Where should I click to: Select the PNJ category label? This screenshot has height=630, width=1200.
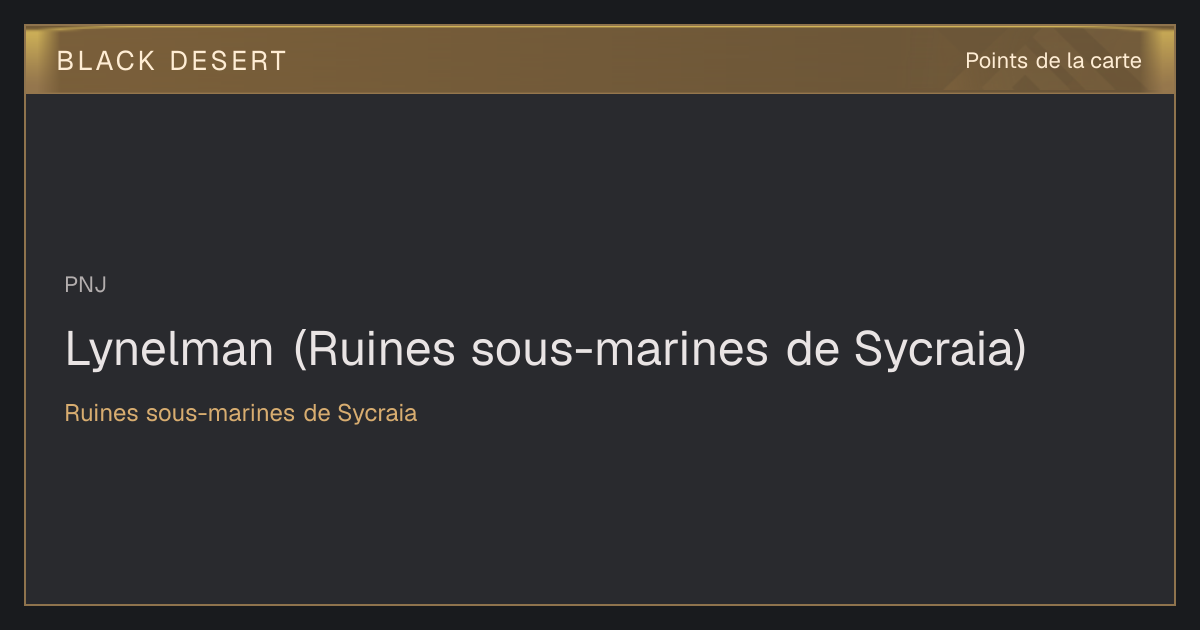point(85,285)
